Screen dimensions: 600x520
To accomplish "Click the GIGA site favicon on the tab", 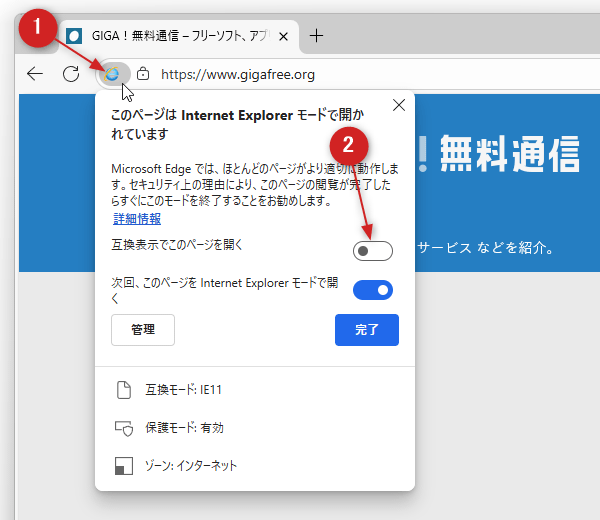I will click(74, 36).
